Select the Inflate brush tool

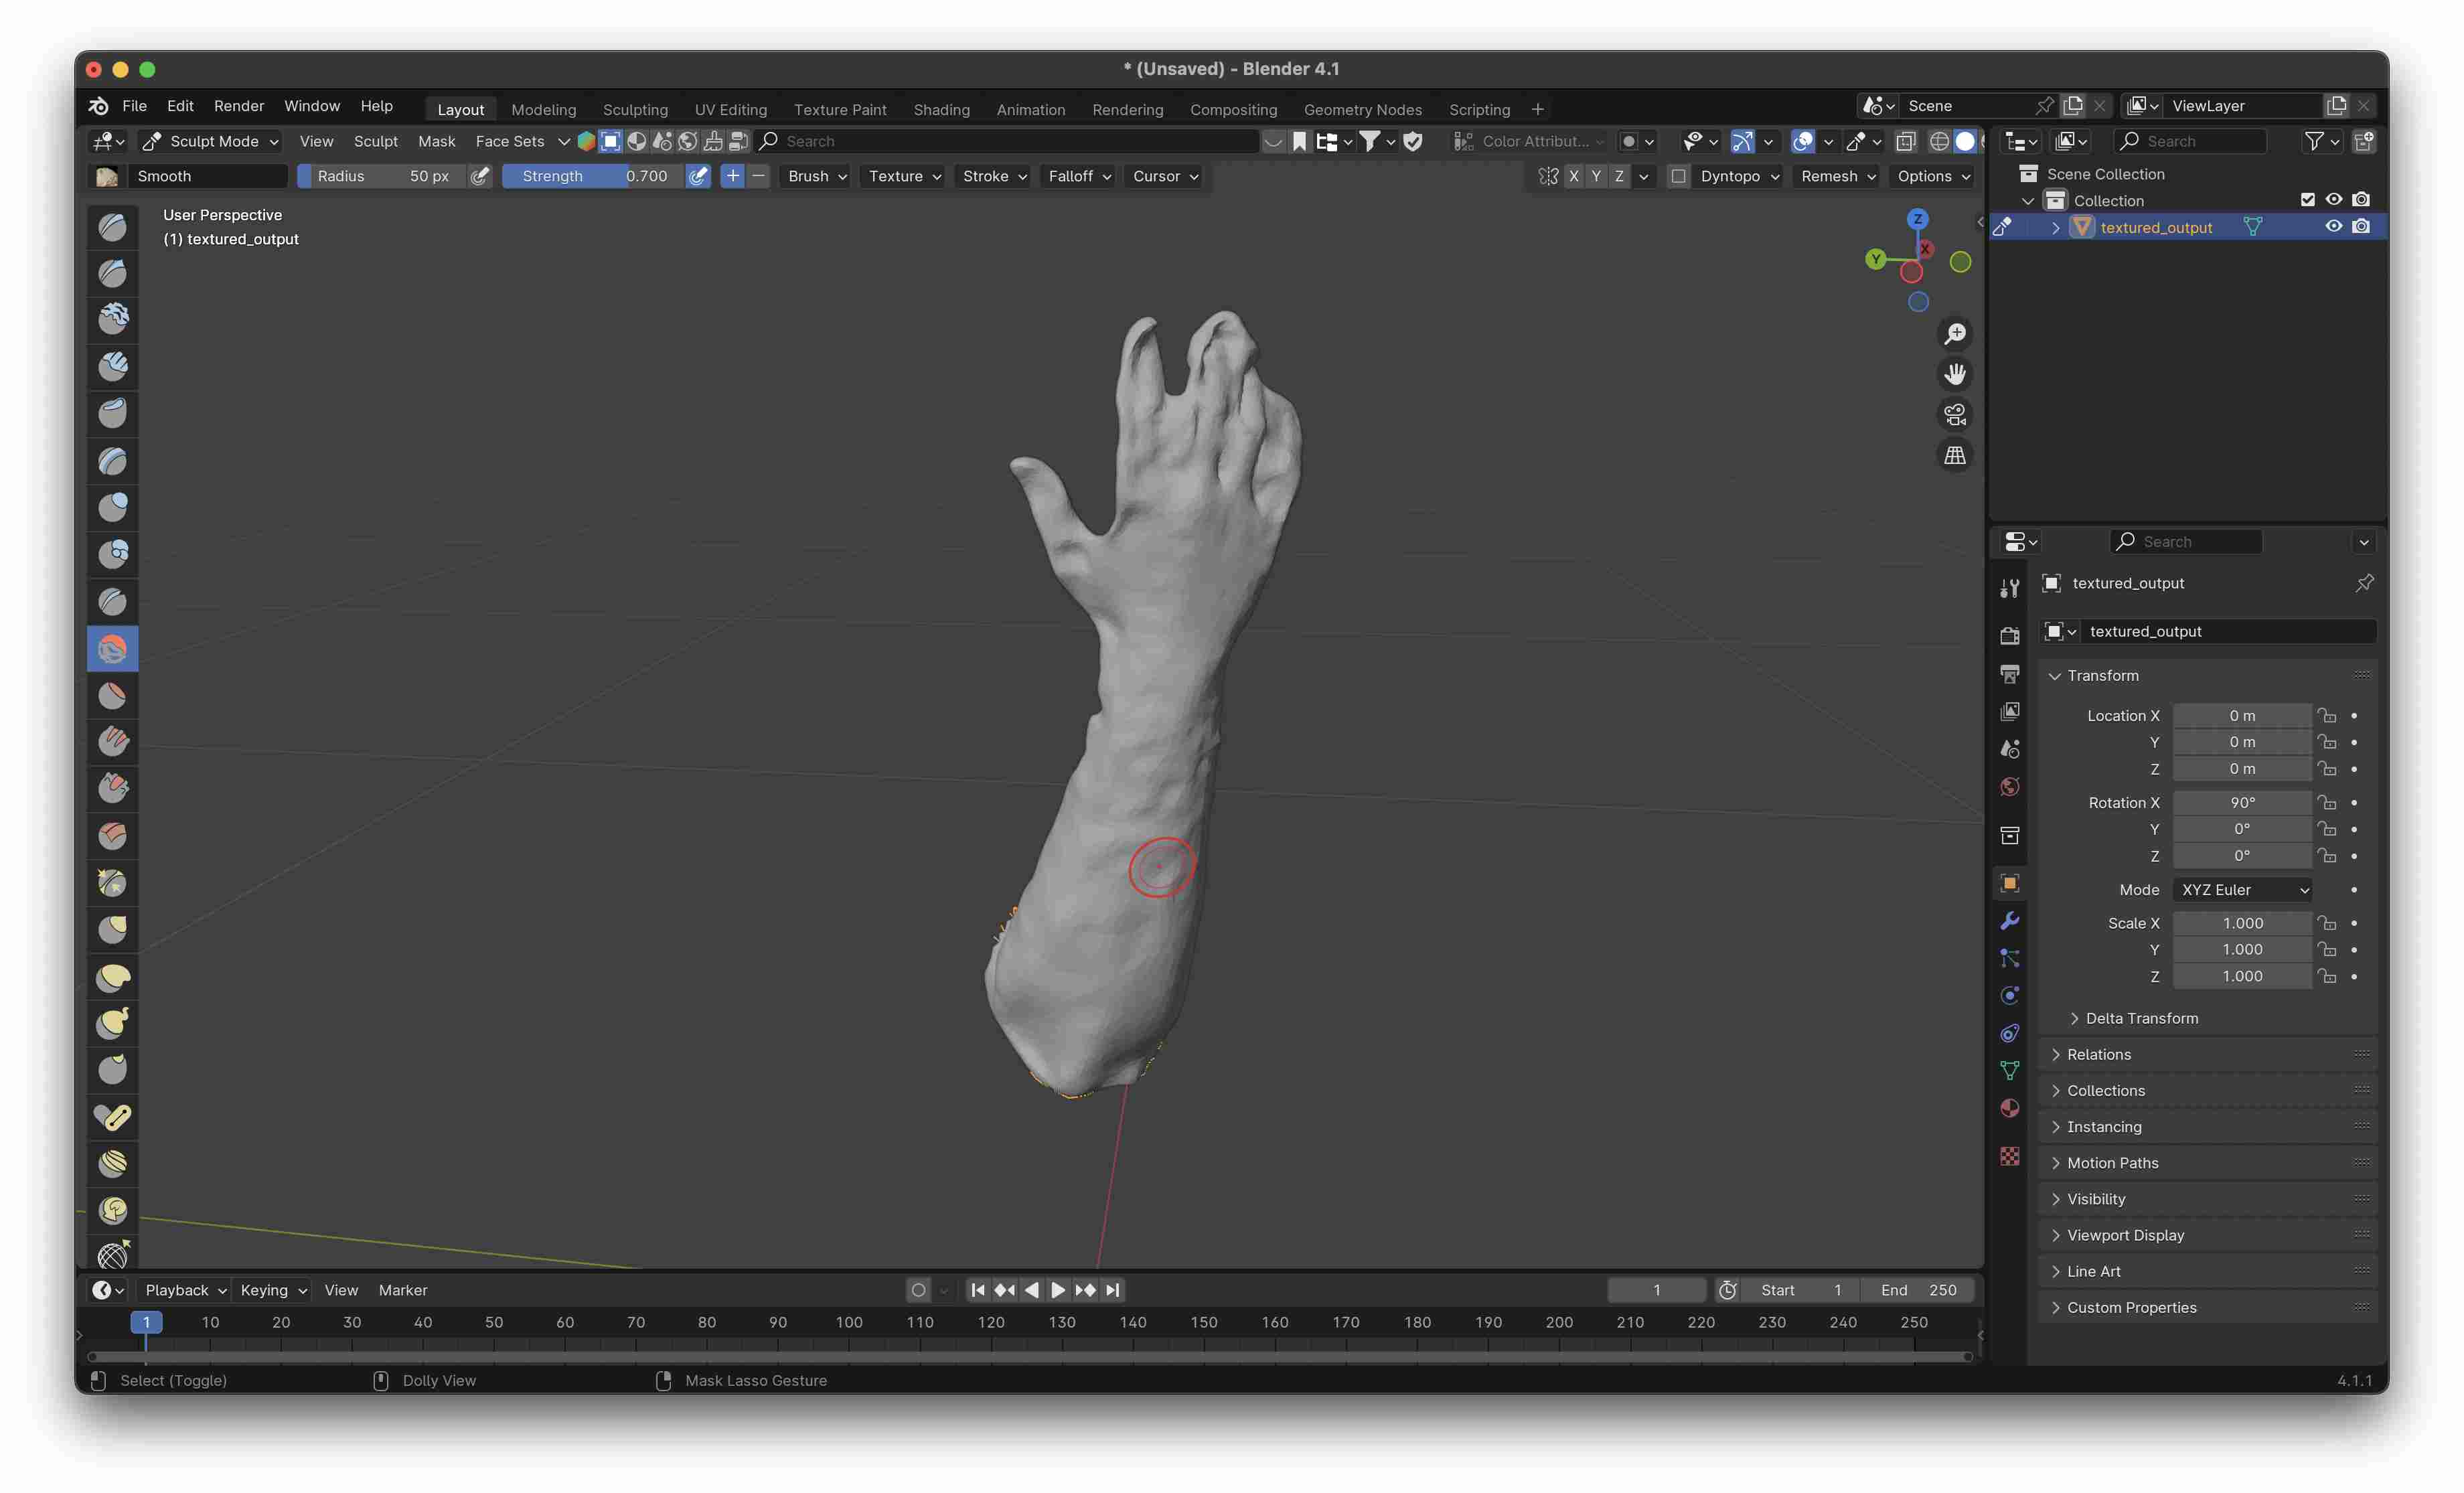click(112, 507)
